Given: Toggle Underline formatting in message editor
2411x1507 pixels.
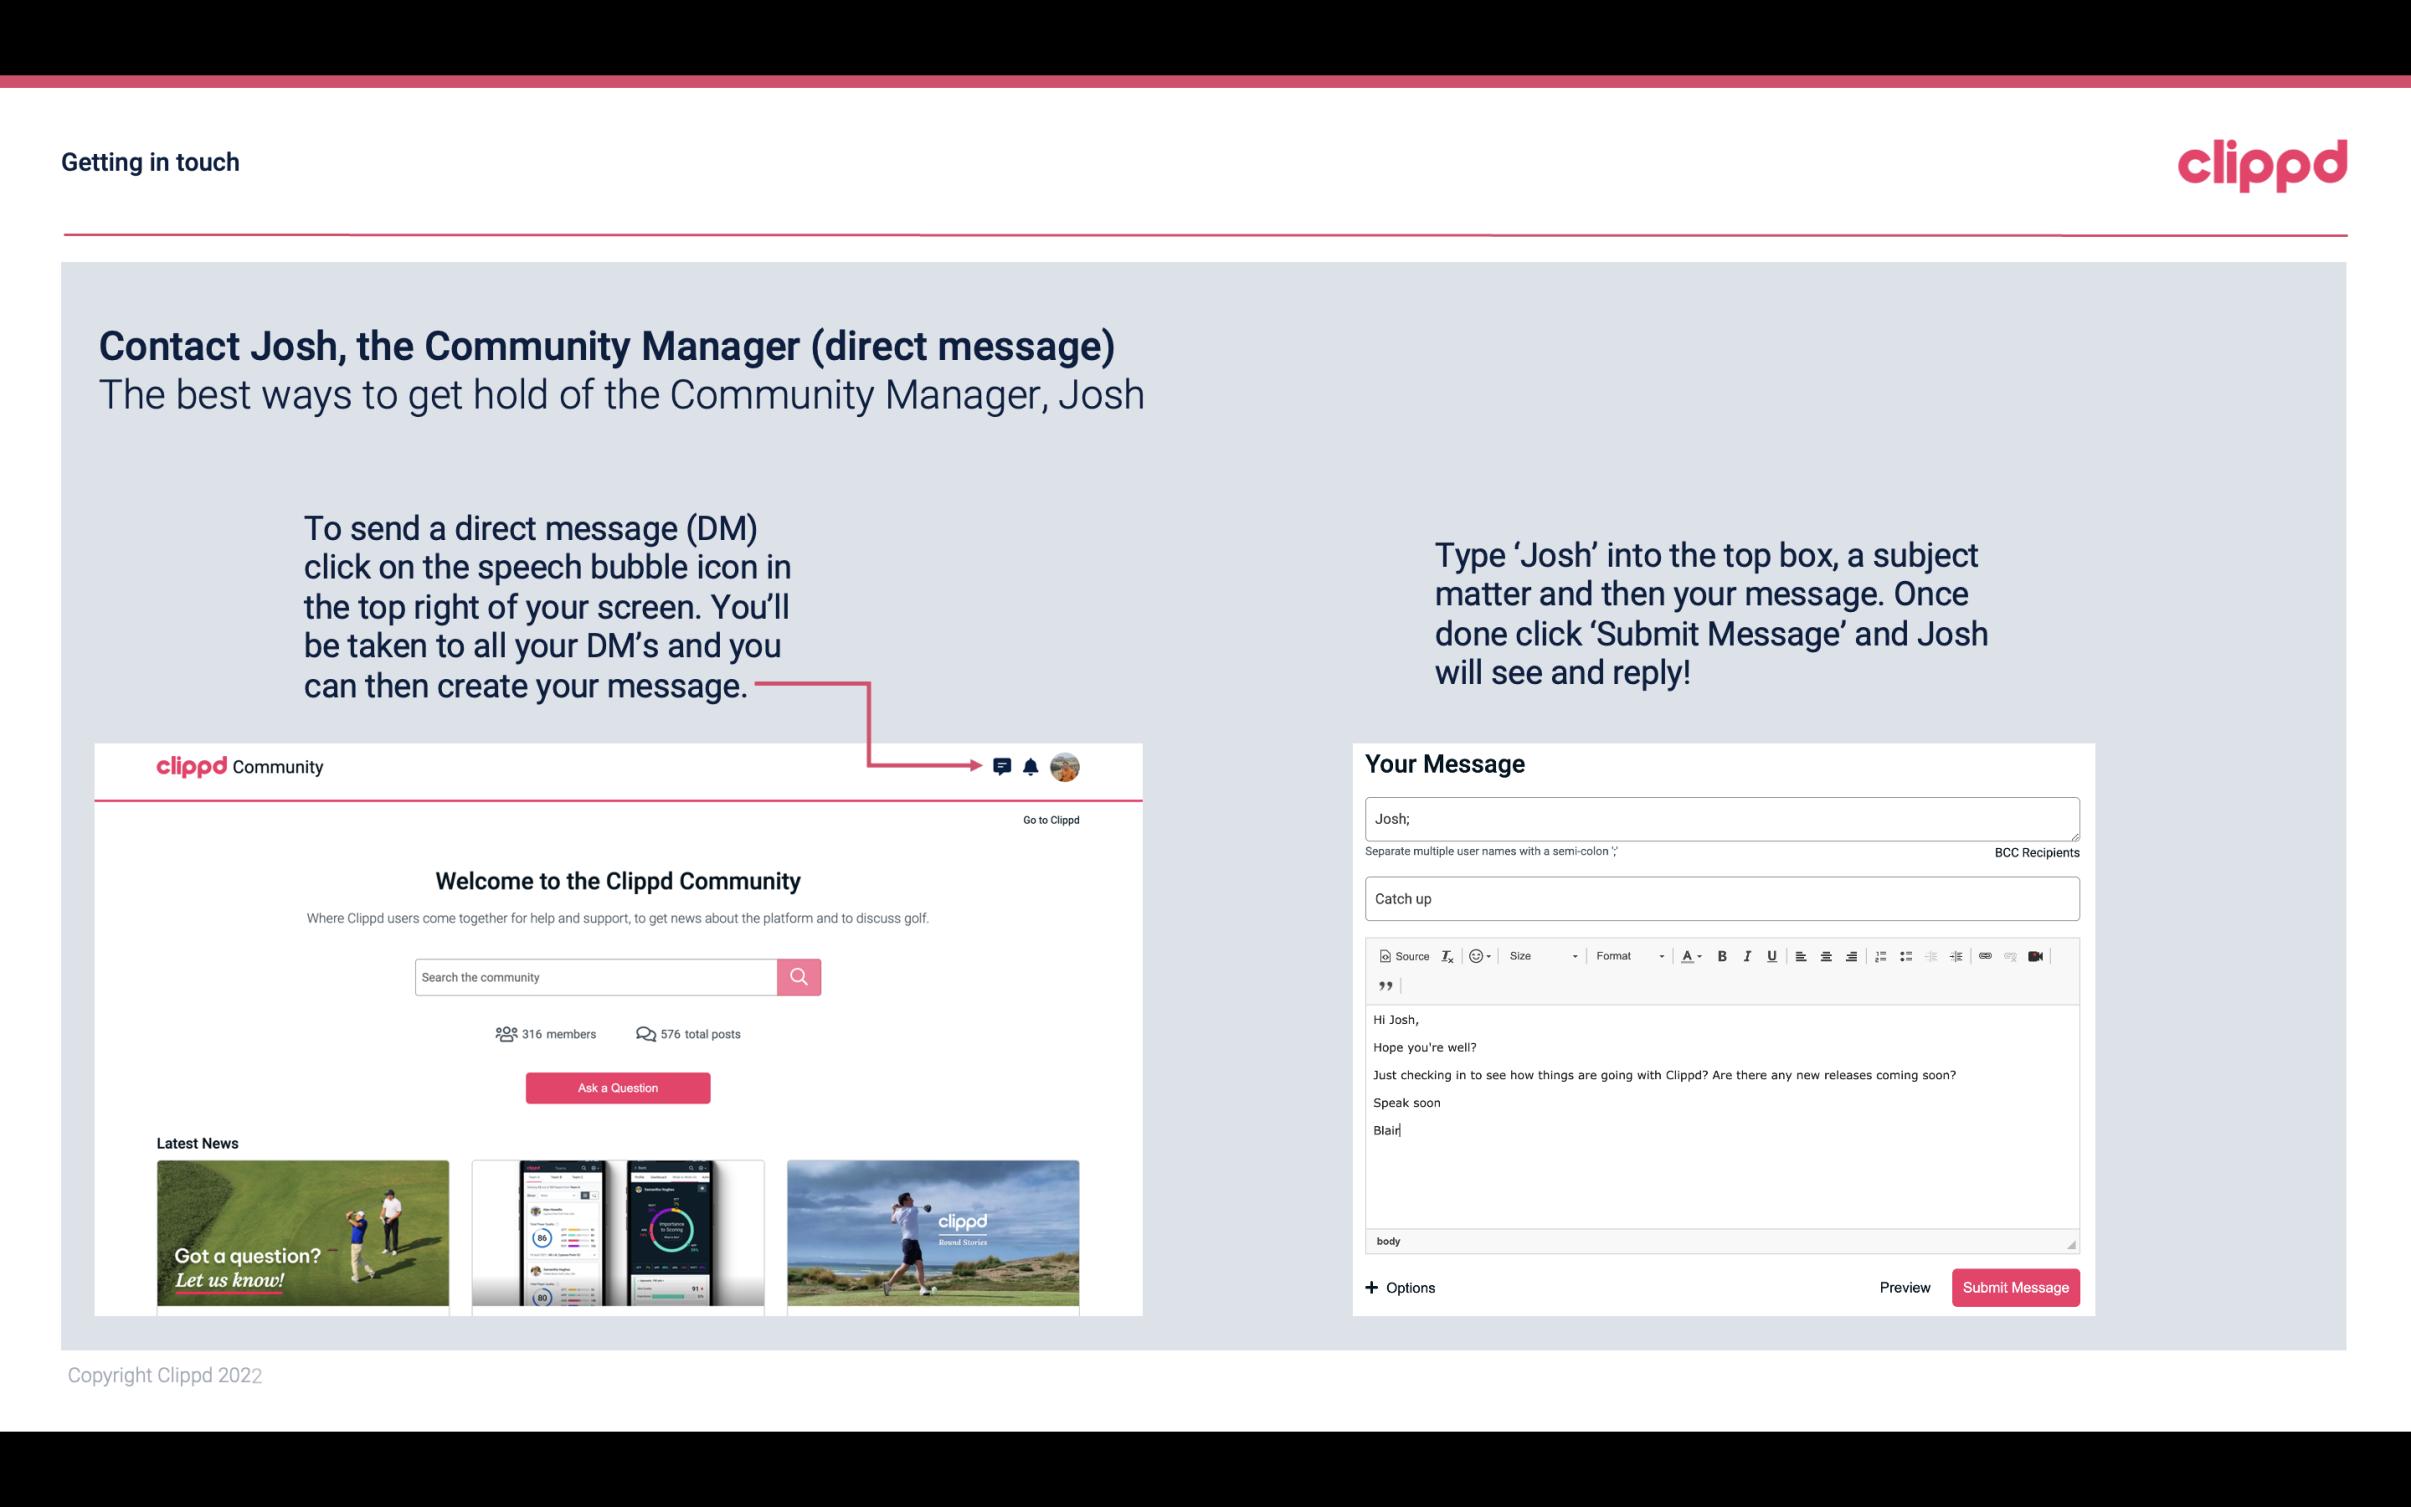Looking at the screenshot, I should pos(1774,955).
